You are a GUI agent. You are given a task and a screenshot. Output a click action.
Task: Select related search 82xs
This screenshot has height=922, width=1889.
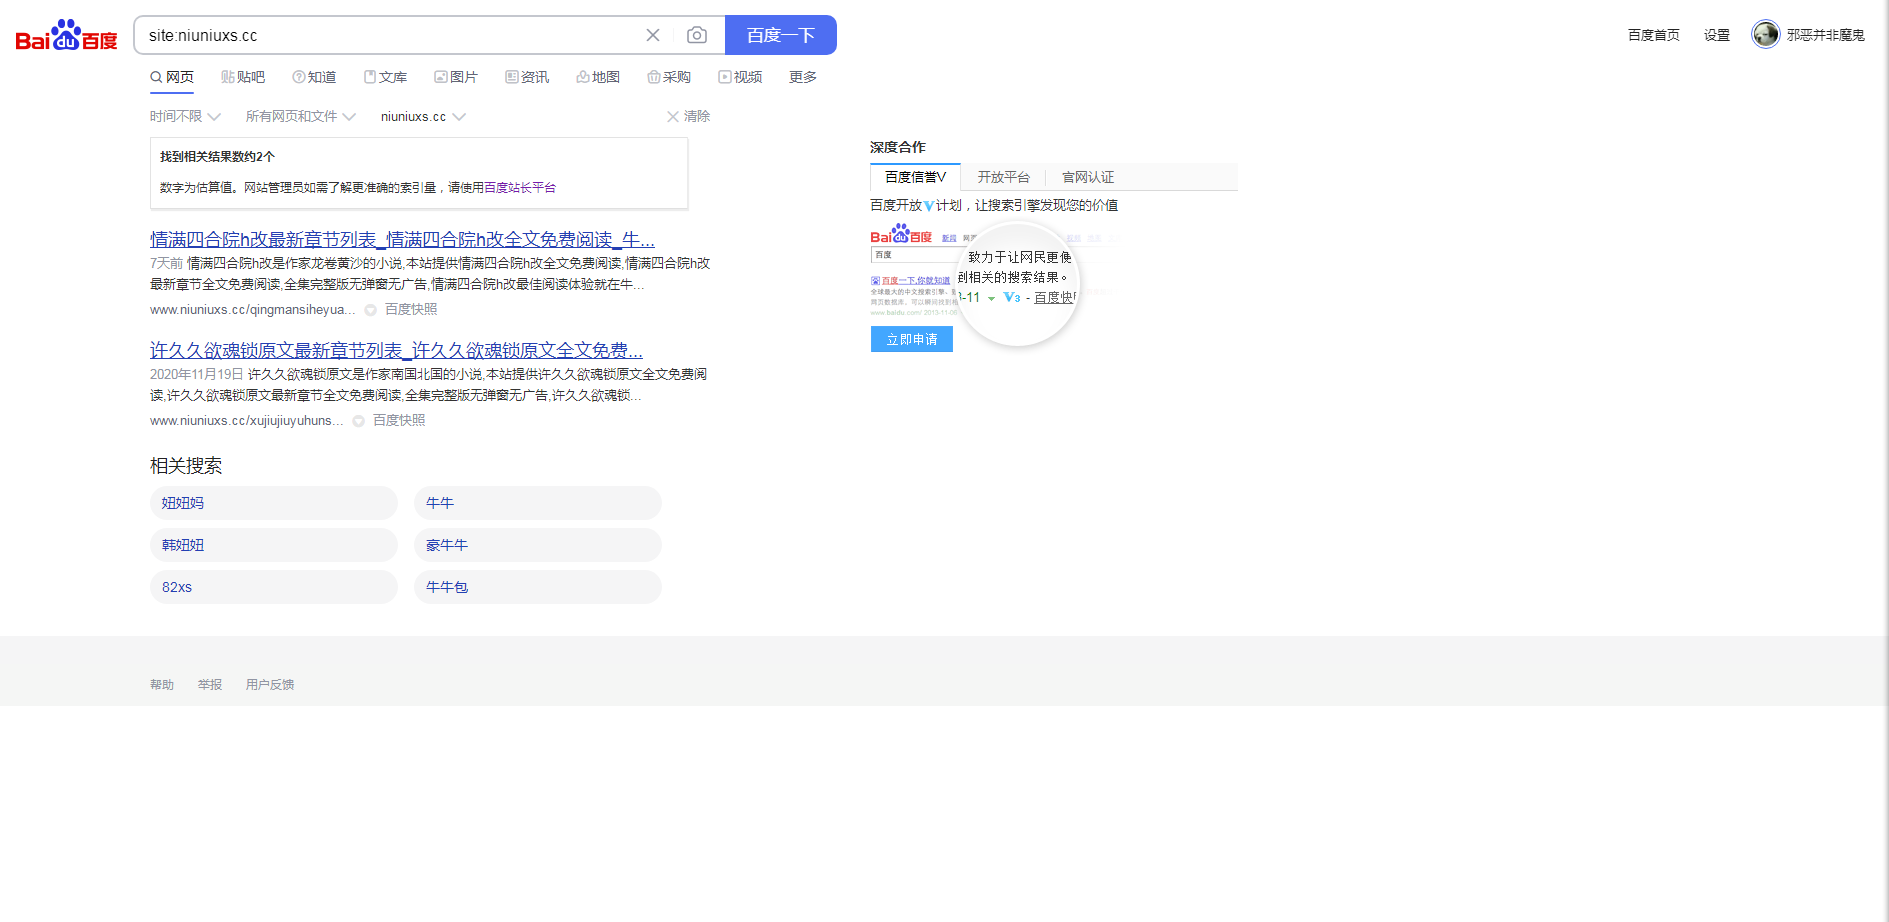pos(274,587)
